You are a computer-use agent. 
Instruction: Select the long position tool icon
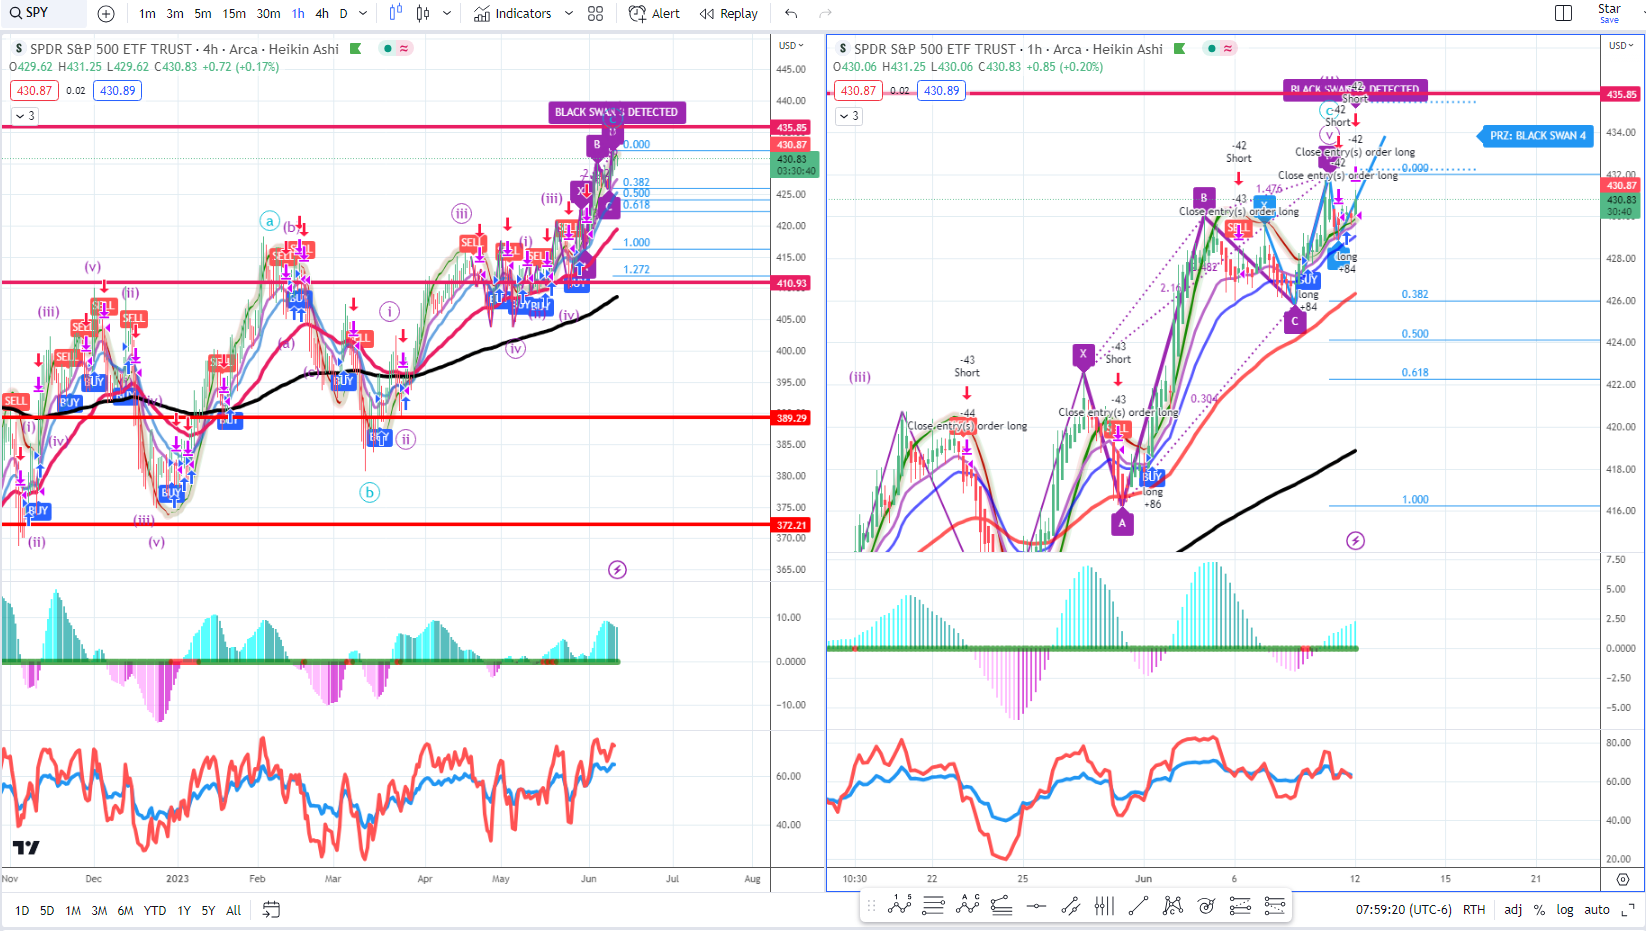(x=1240, y=906)
